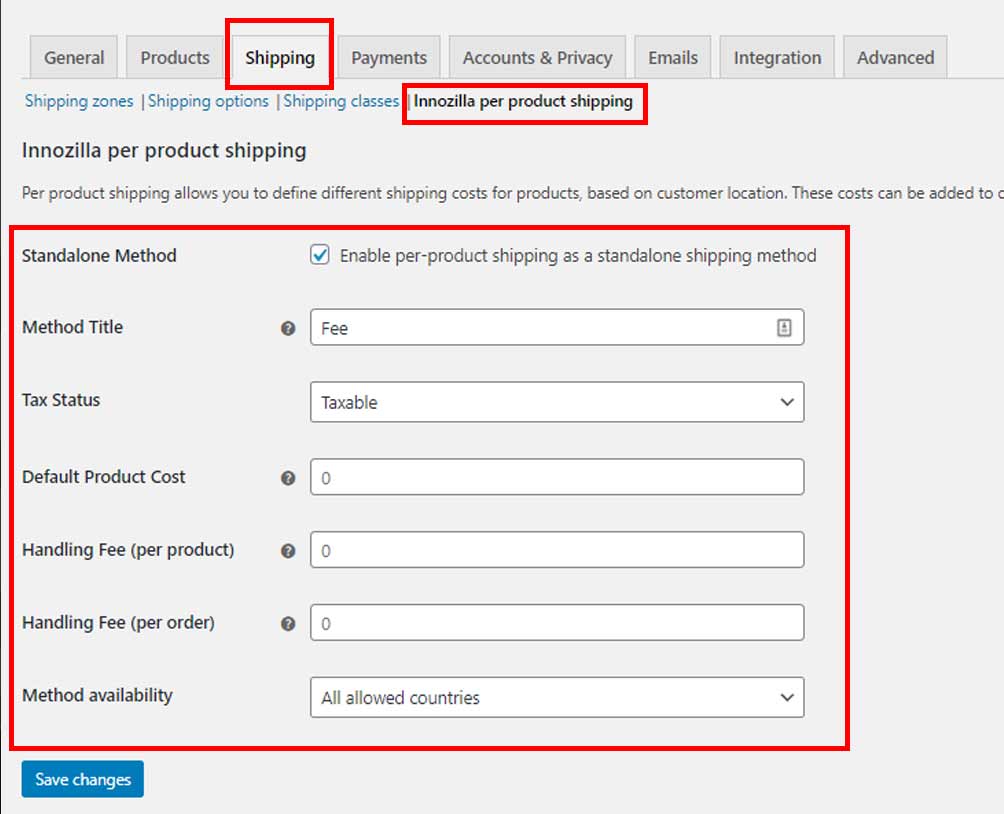Click the 'Enable per-product shipping as a standalone shipping method' label
The height and width of the screenshot is (814, 1004).
578,256
